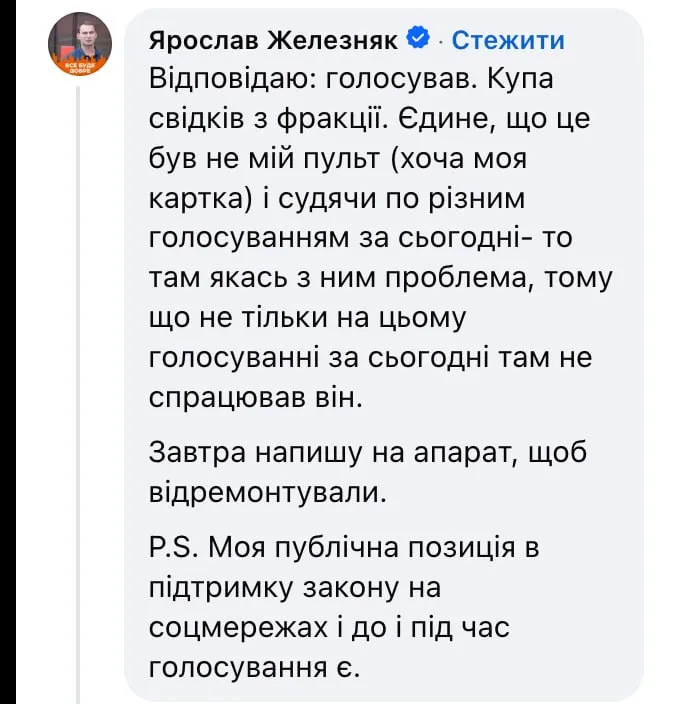Click the word відремонтували
Viewport: 696px width, 704px height.
[x=268, y=493]
